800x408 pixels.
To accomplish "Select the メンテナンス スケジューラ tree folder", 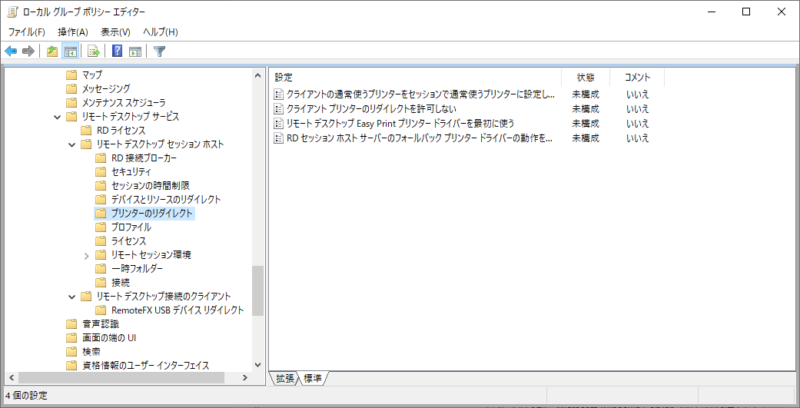I will (124, 103).
